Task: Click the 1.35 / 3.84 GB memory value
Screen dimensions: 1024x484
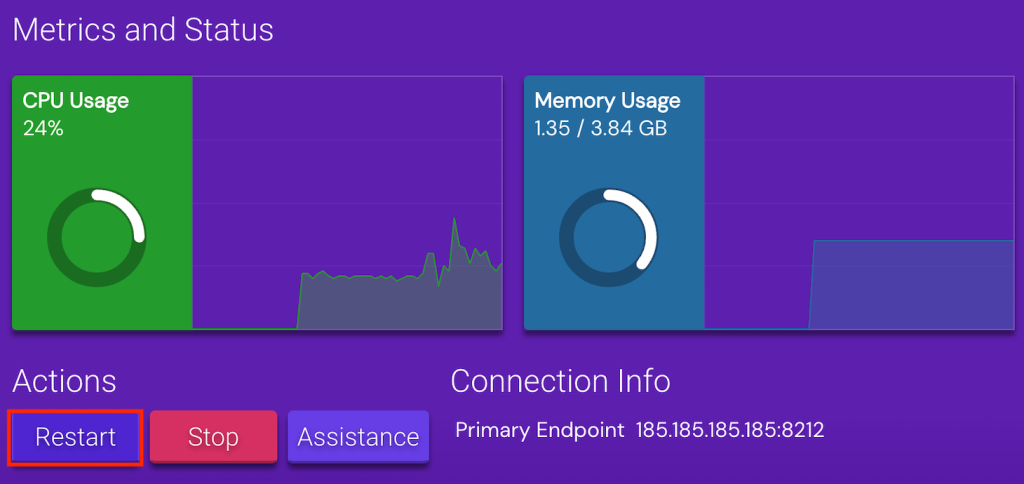Action: tap(600, 128)
